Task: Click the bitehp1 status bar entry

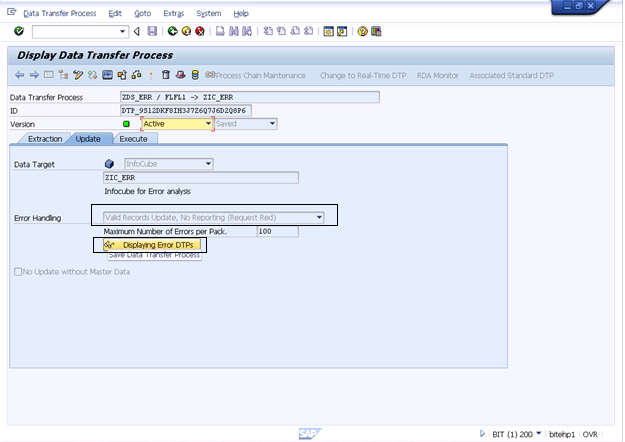Action: coord(562,434)
